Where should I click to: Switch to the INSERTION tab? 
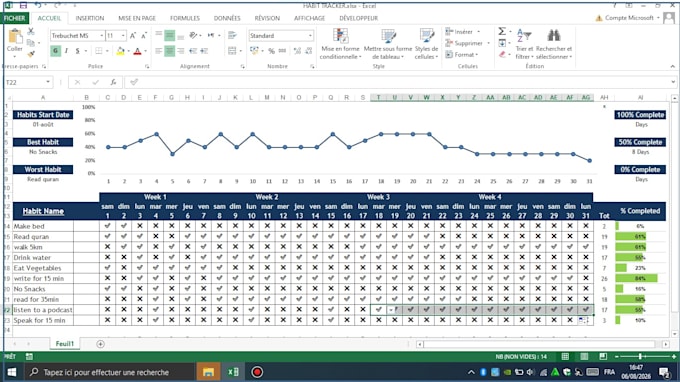point(90,18)
